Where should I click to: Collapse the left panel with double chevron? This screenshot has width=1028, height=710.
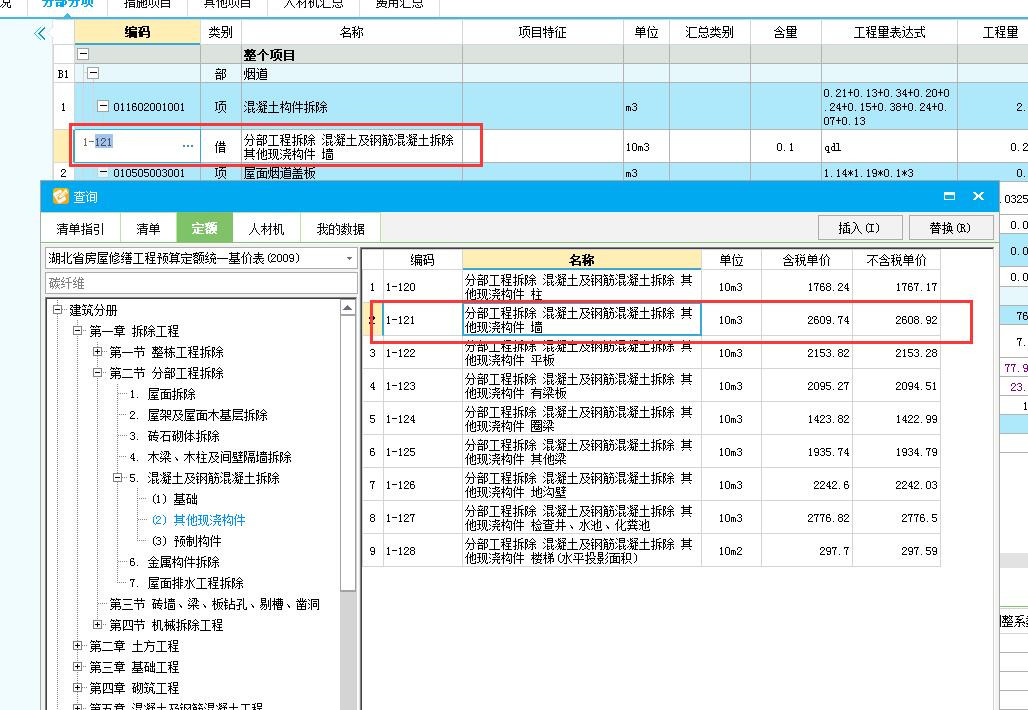point(40,33)
